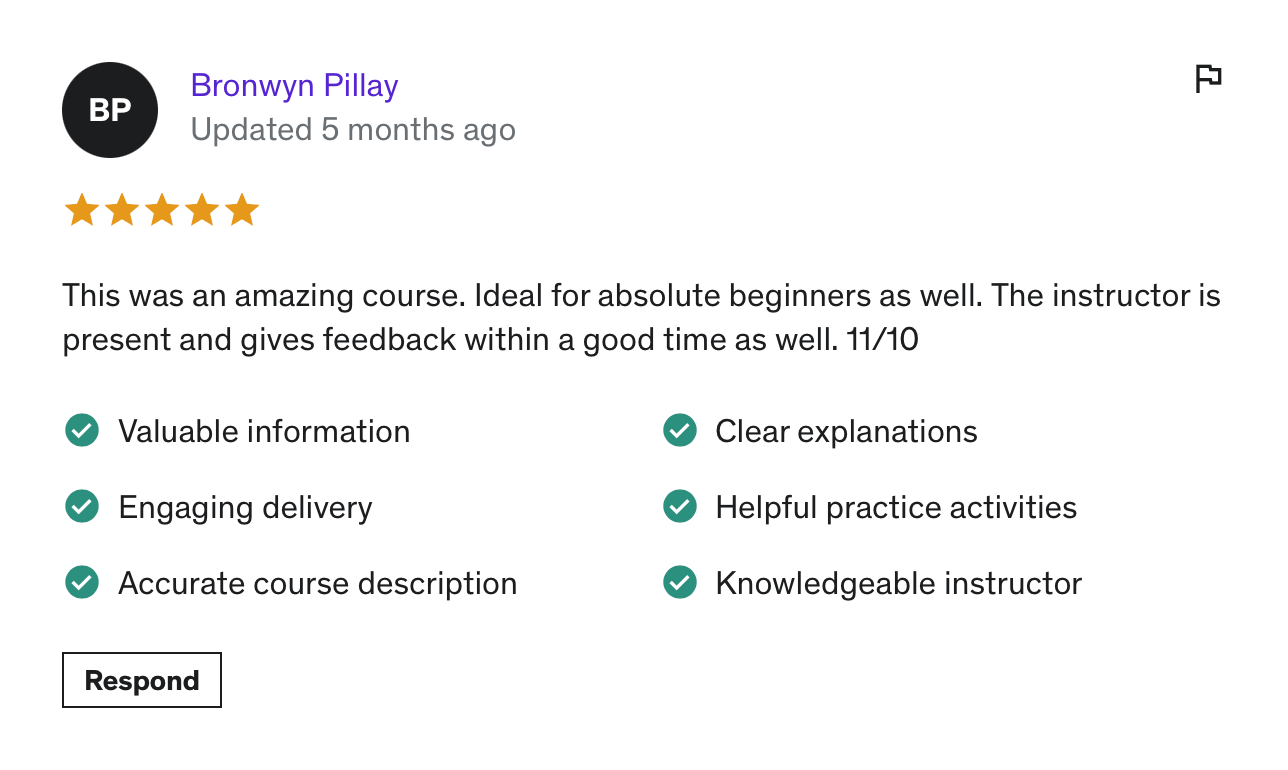Click the fifth rating star
The width and height of the screenshot is (1288, 770).
pos(242,211)
